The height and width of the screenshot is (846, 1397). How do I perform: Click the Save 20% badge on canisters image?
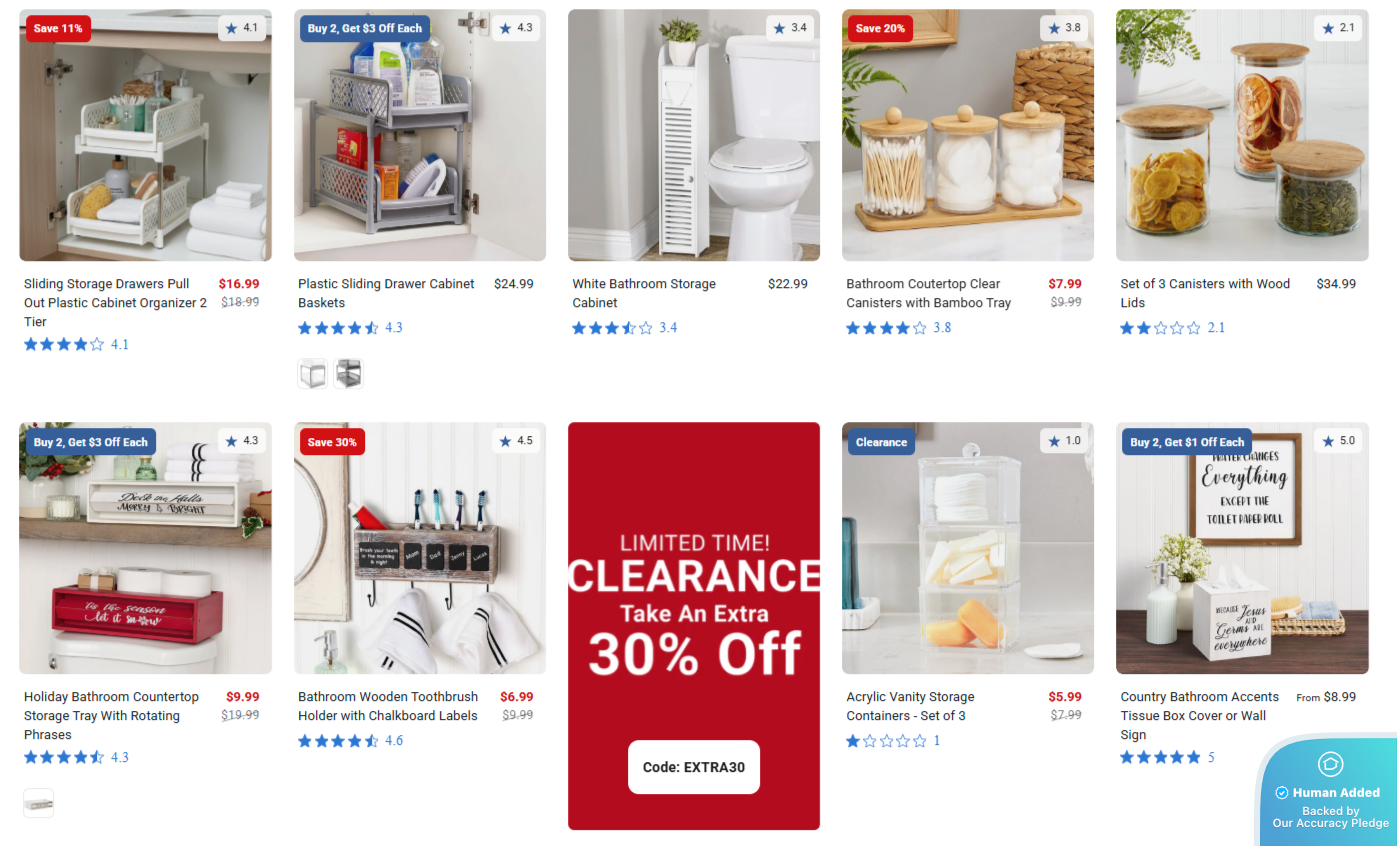880,29
